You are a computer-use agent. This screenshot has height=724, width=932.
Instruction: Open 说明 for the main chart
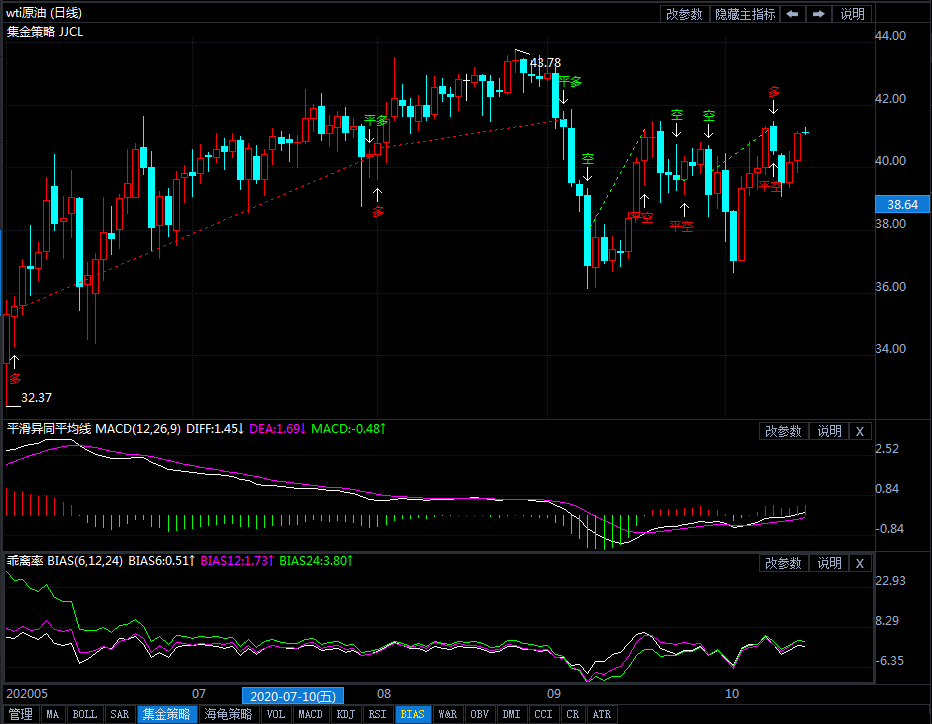[x=852, y=14]
